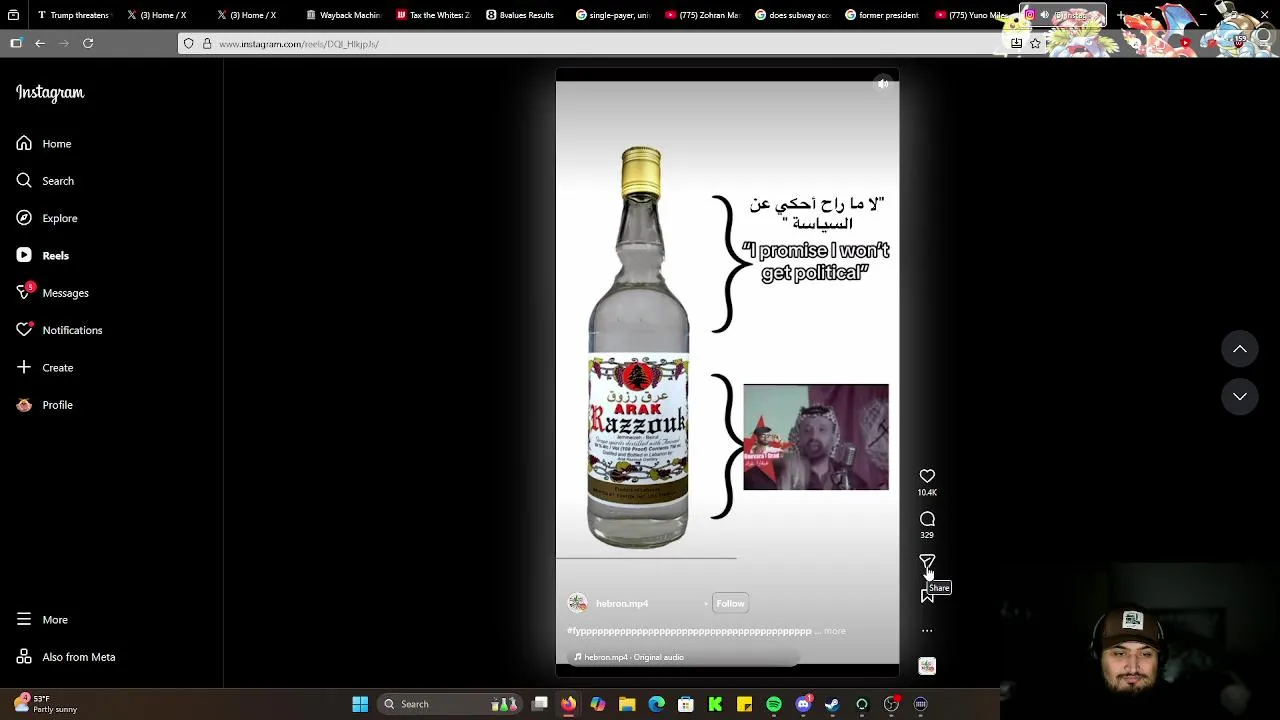Open Discord from the taskbar
Viewport: 1280px width, 720px height.
803,704
